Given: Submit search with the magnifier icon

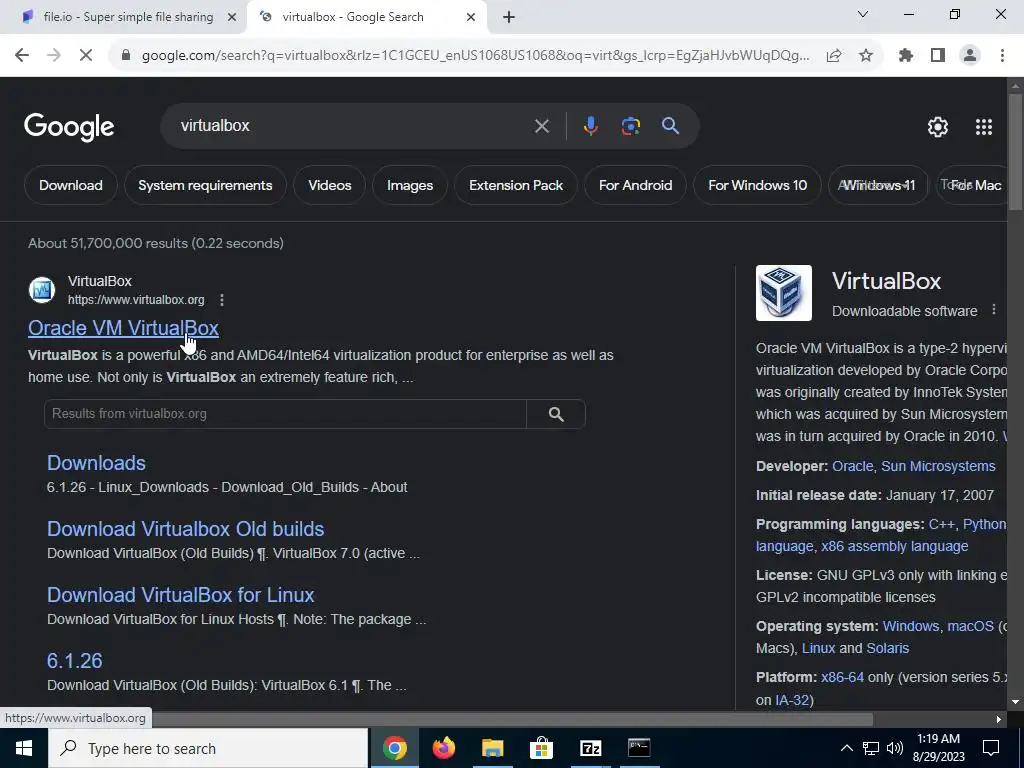Looking at the screenshot, I should click(x=671, y=126).
